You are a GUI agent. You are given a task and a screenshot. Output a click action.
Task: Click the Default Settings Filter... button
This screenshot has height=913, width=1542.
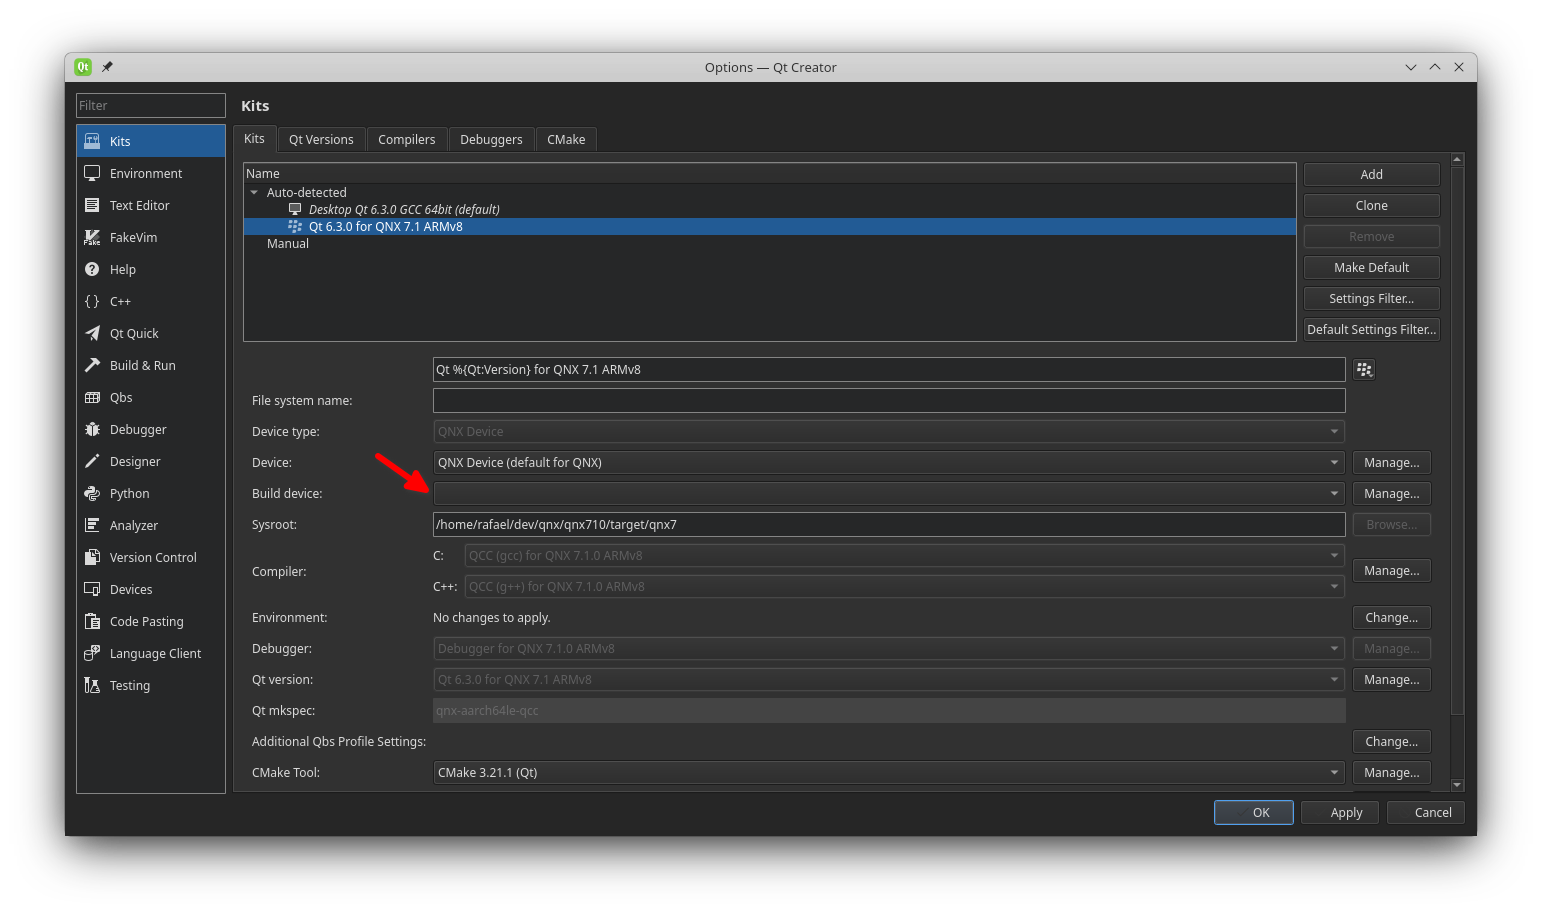pos(1371,329)
